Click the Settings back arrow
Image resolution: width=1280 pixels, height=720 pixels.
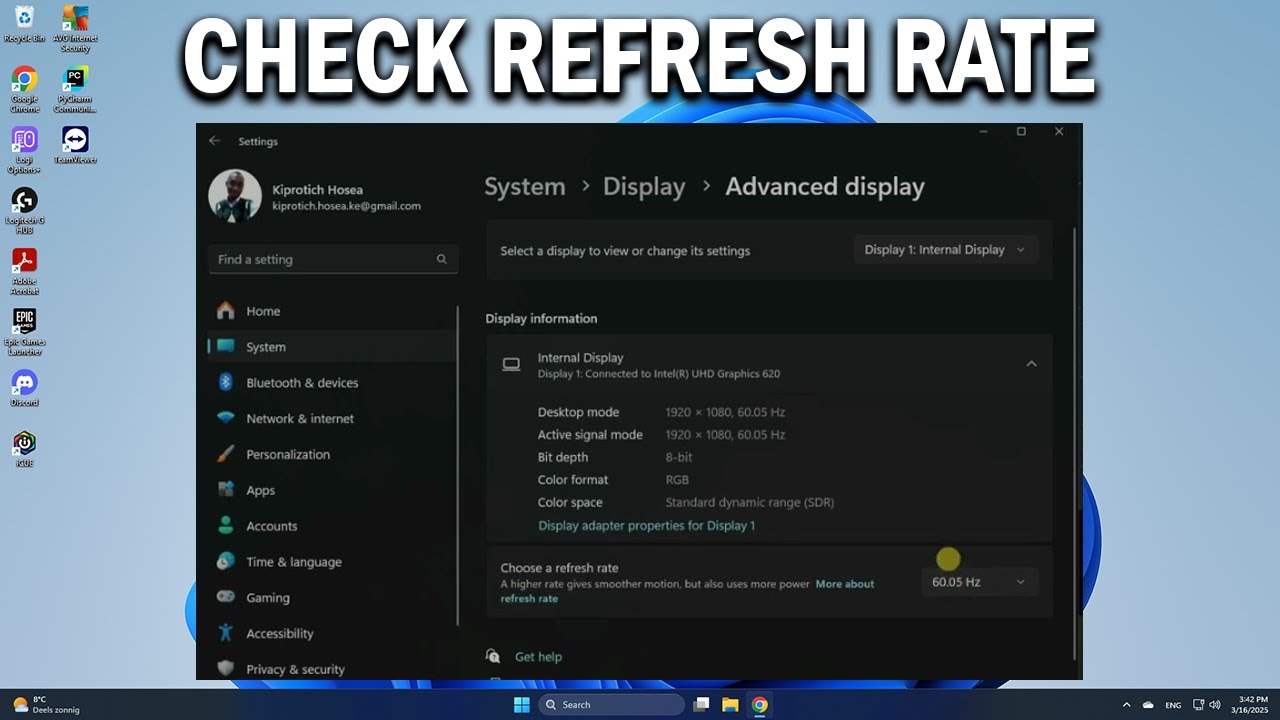click(214, 141)
